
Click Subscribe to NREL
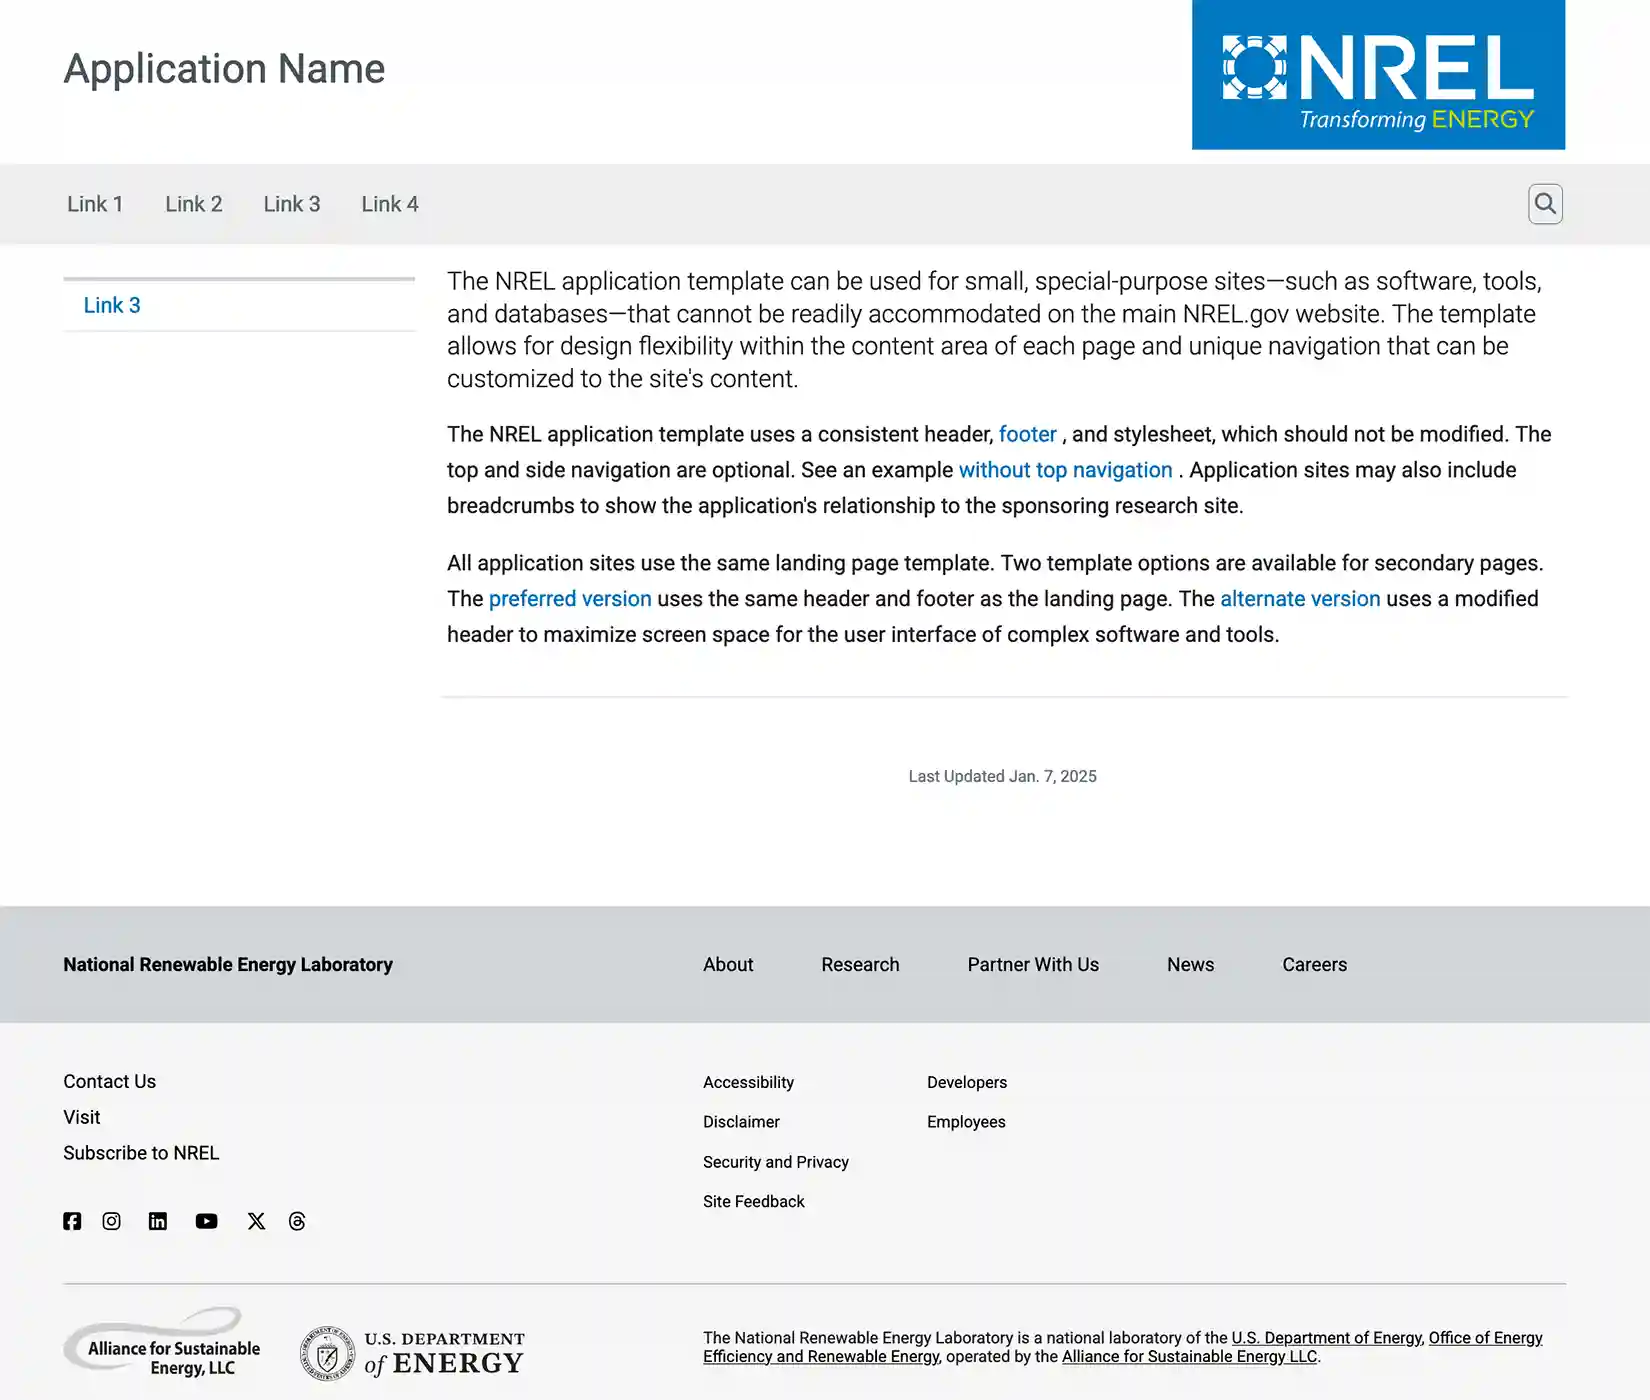(140, 1152)
